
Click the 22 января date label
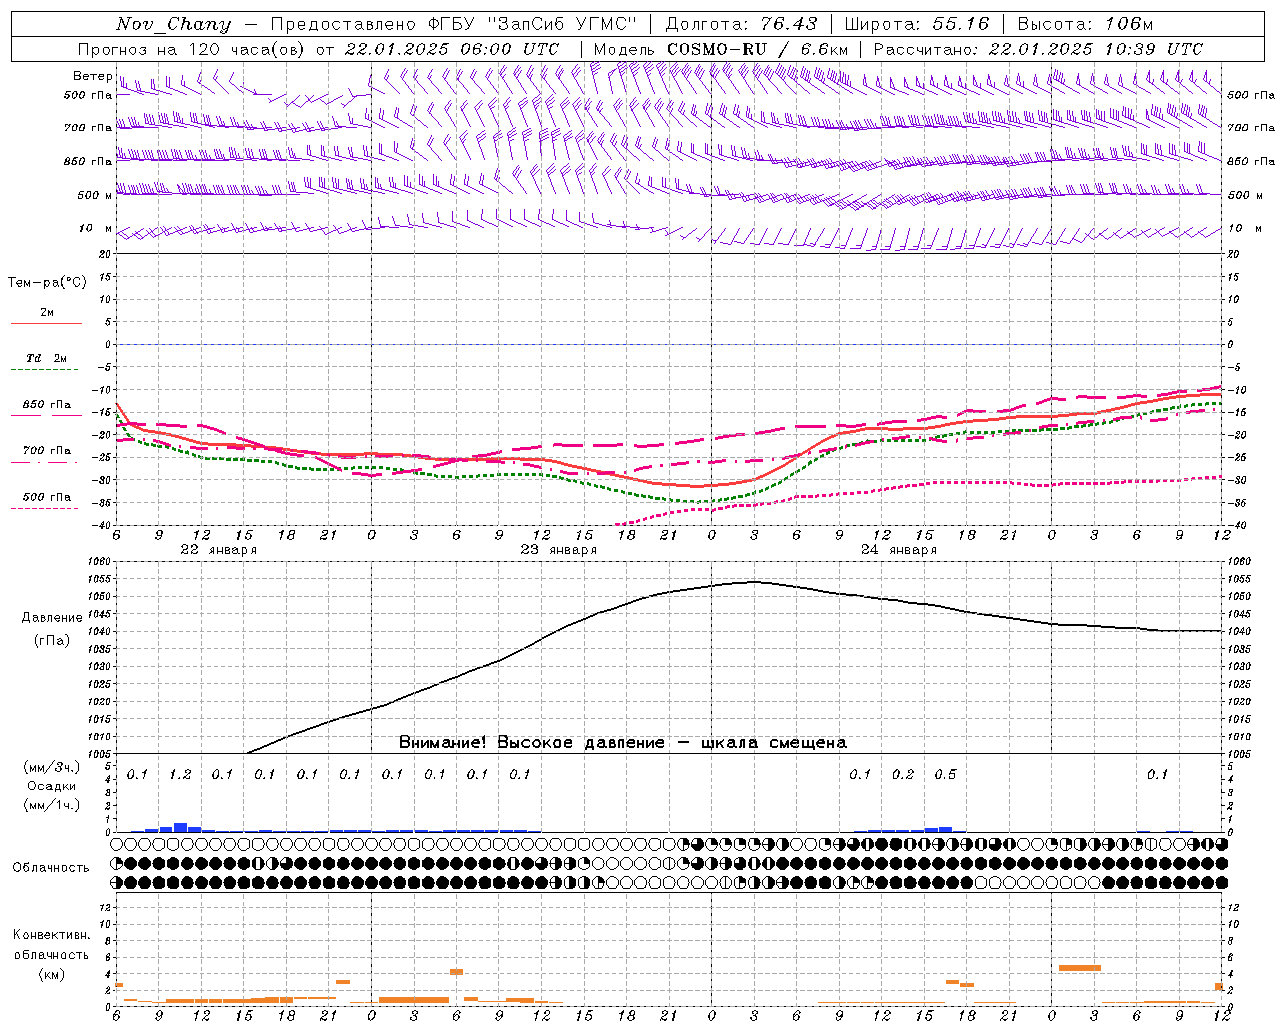tap(218, 550)
